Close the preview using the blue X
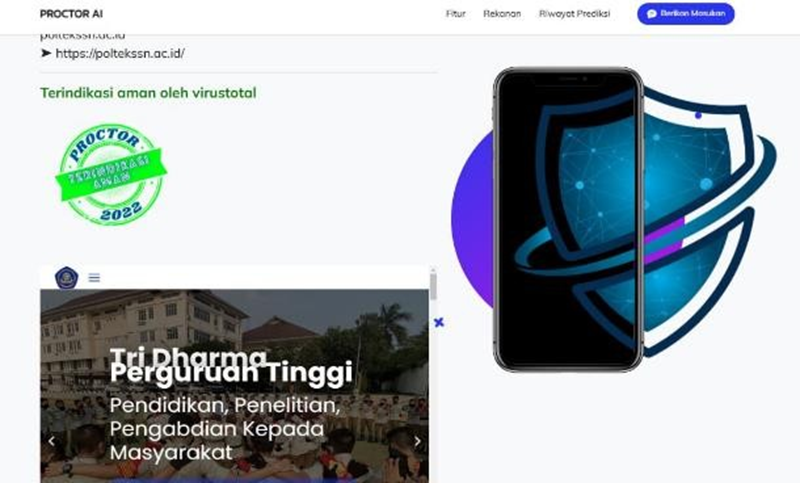 [439, 322]
